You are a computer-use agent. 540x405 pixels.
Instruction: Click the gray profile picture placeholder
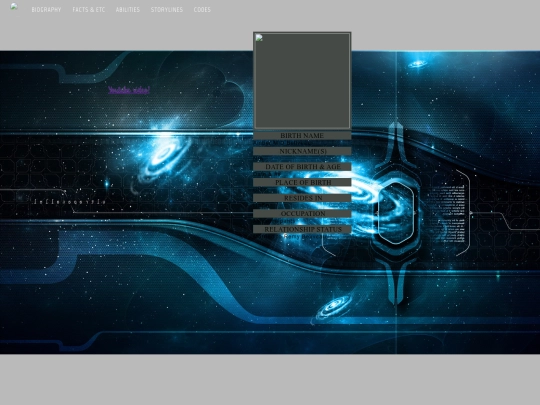click(x=302, y=81)
